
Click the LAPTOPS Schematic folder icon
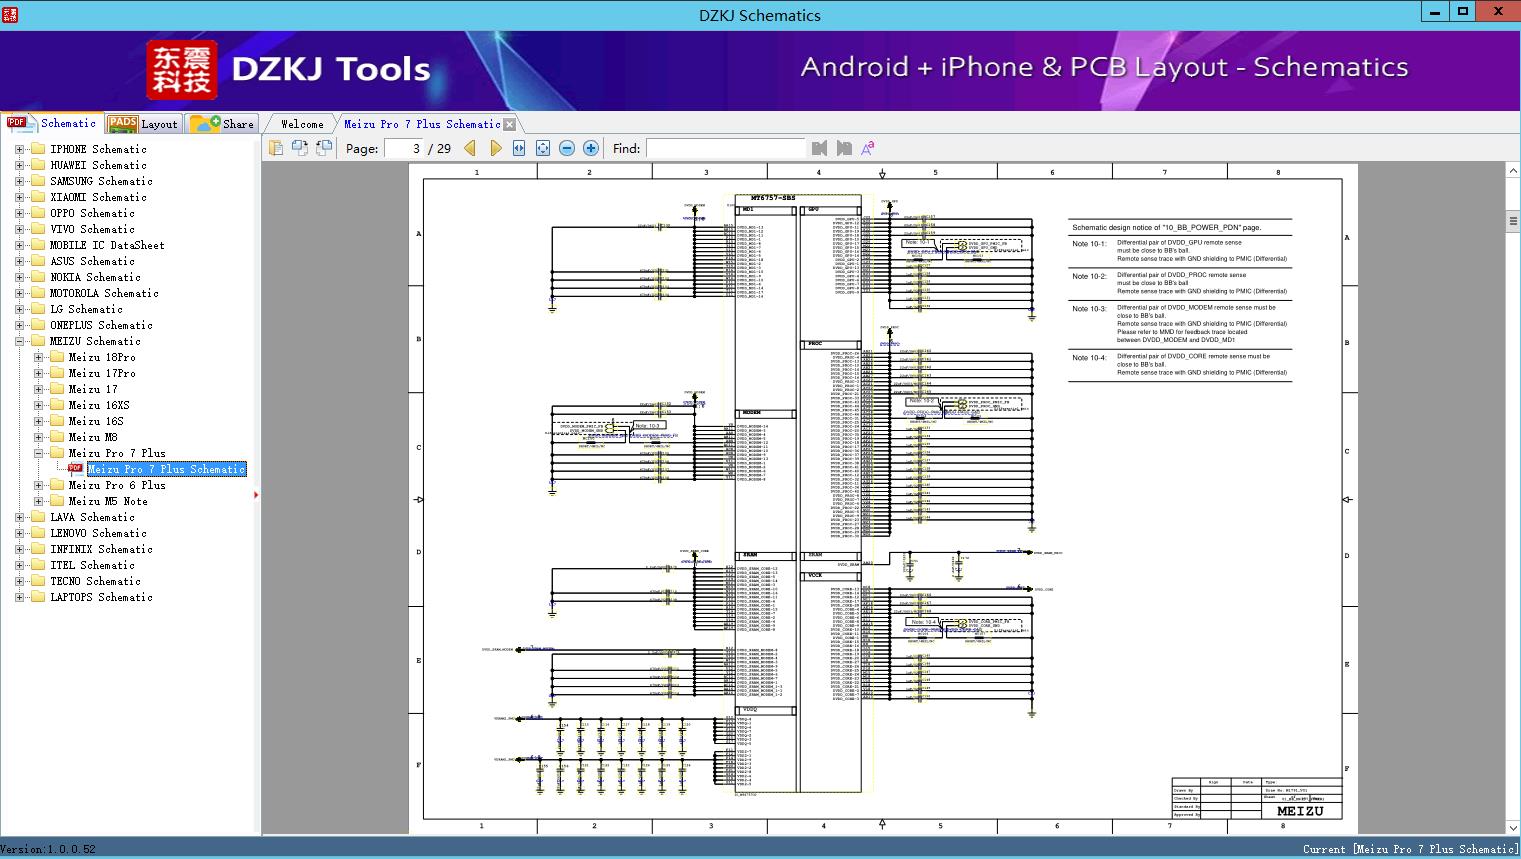[38, 597]
